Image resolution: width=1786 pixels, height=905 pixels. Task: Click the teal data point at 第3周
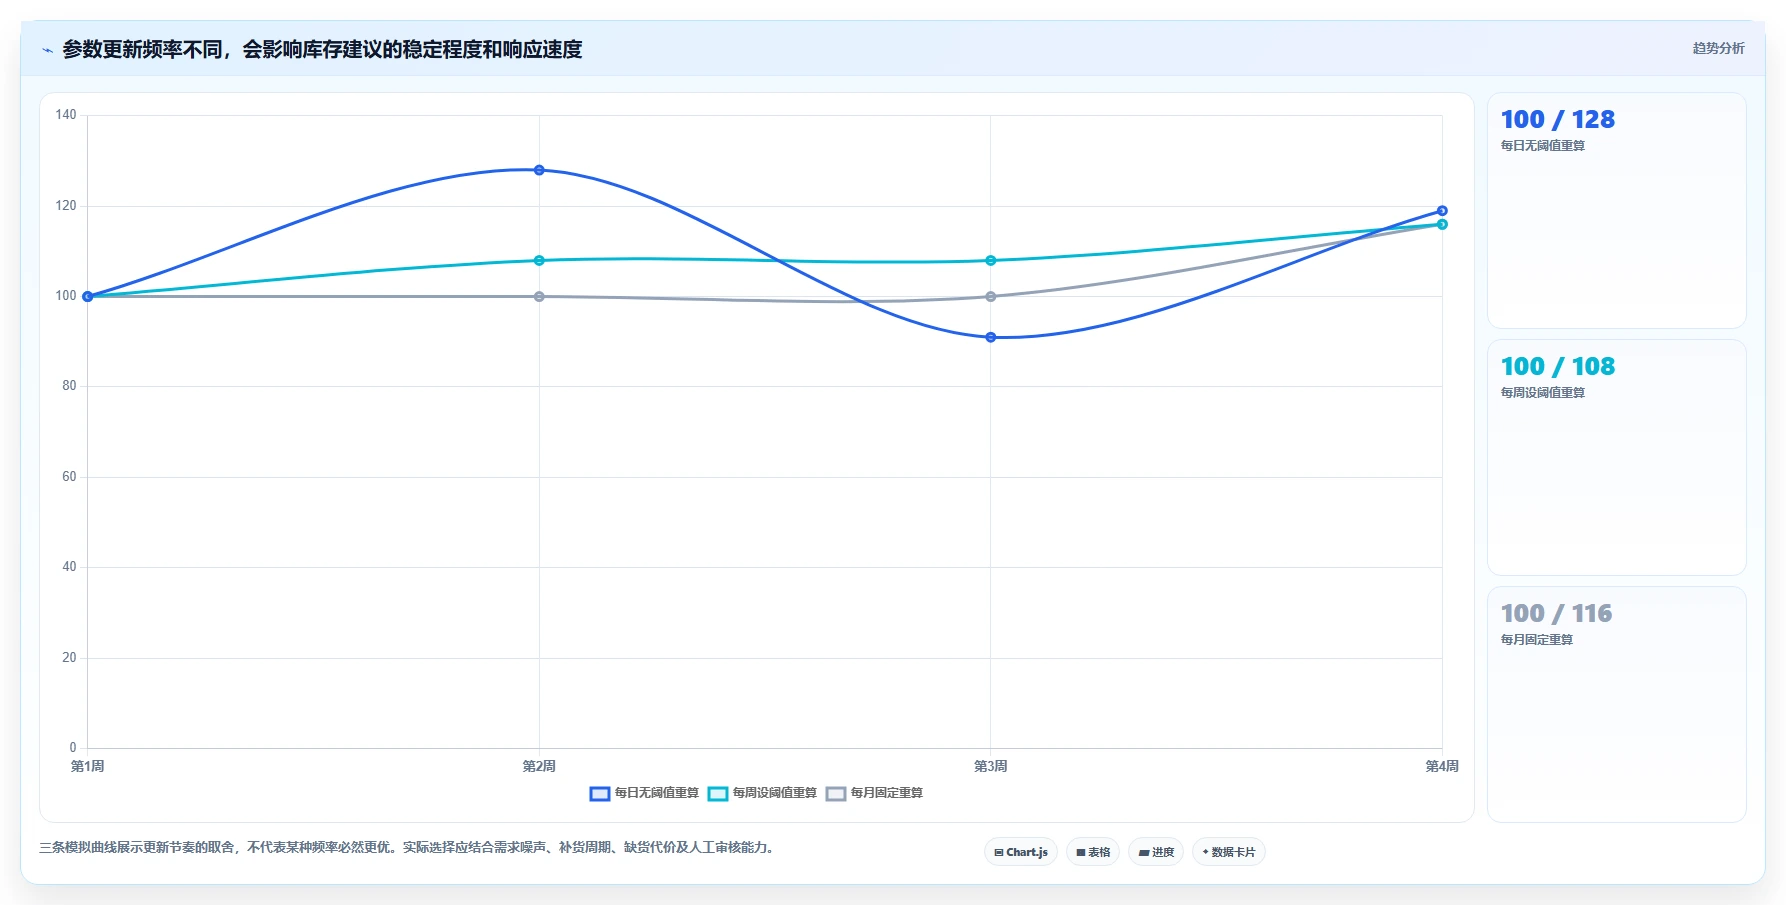pyautogui.click(x=991, y=261)
